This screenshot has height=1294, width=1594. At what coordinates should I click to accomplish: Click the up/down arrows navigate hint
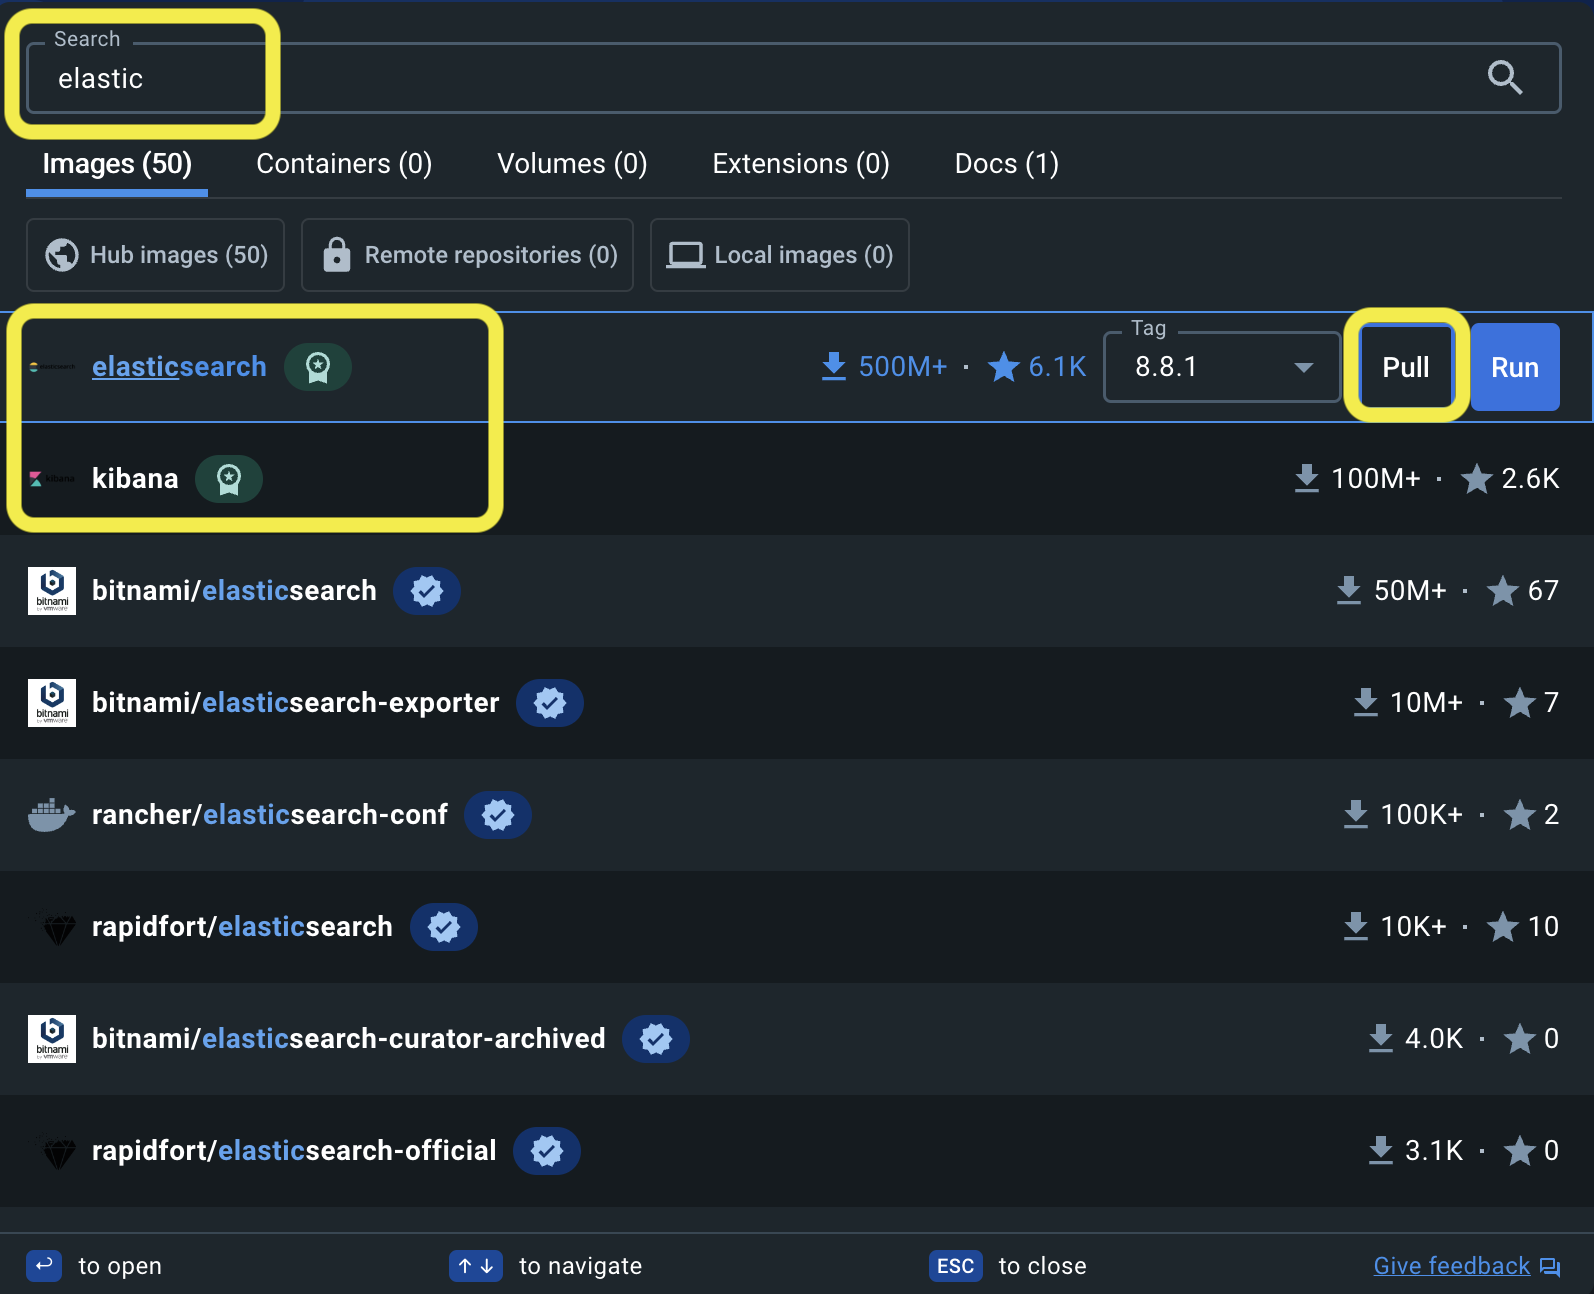click(x=476, y=1266)
